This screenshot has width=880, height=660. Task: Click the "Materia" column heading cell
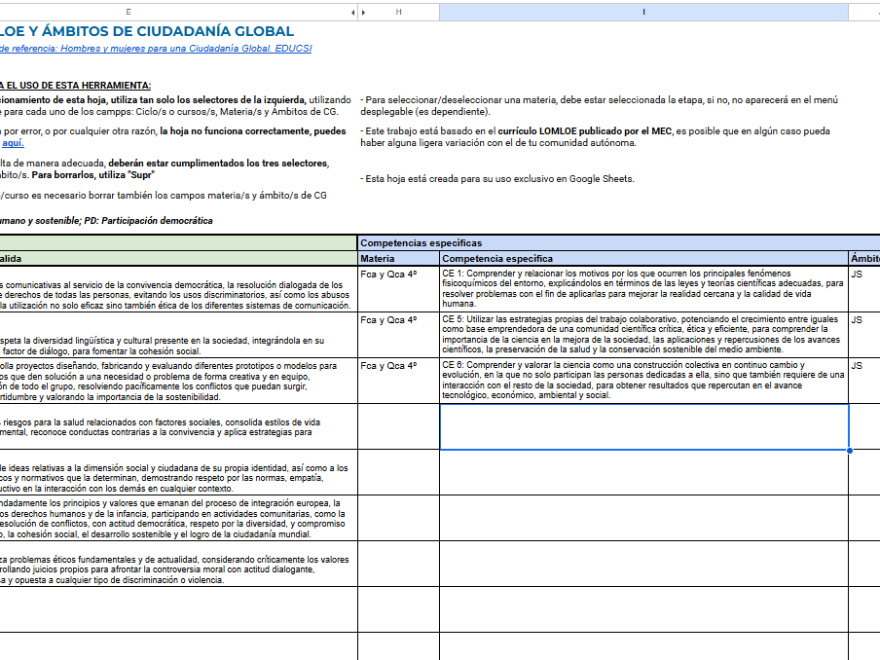coord(398,258)
